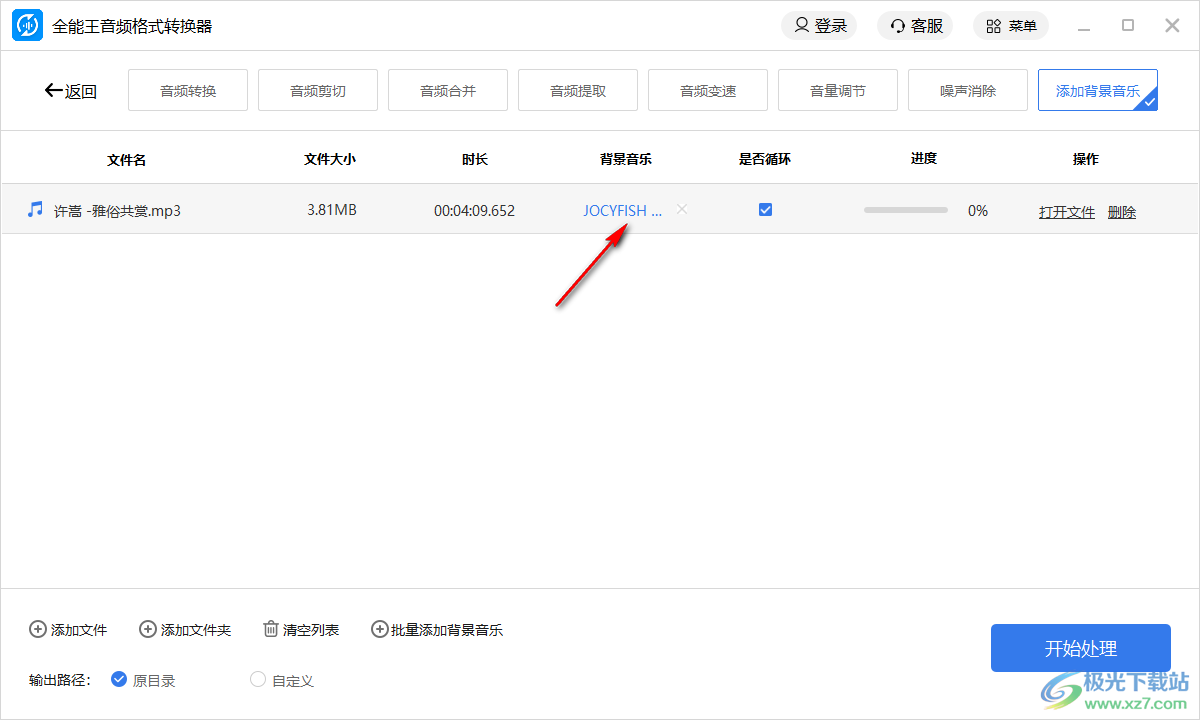
Task: Click 批量添加背景音乐 button
Action: point(437,630)
